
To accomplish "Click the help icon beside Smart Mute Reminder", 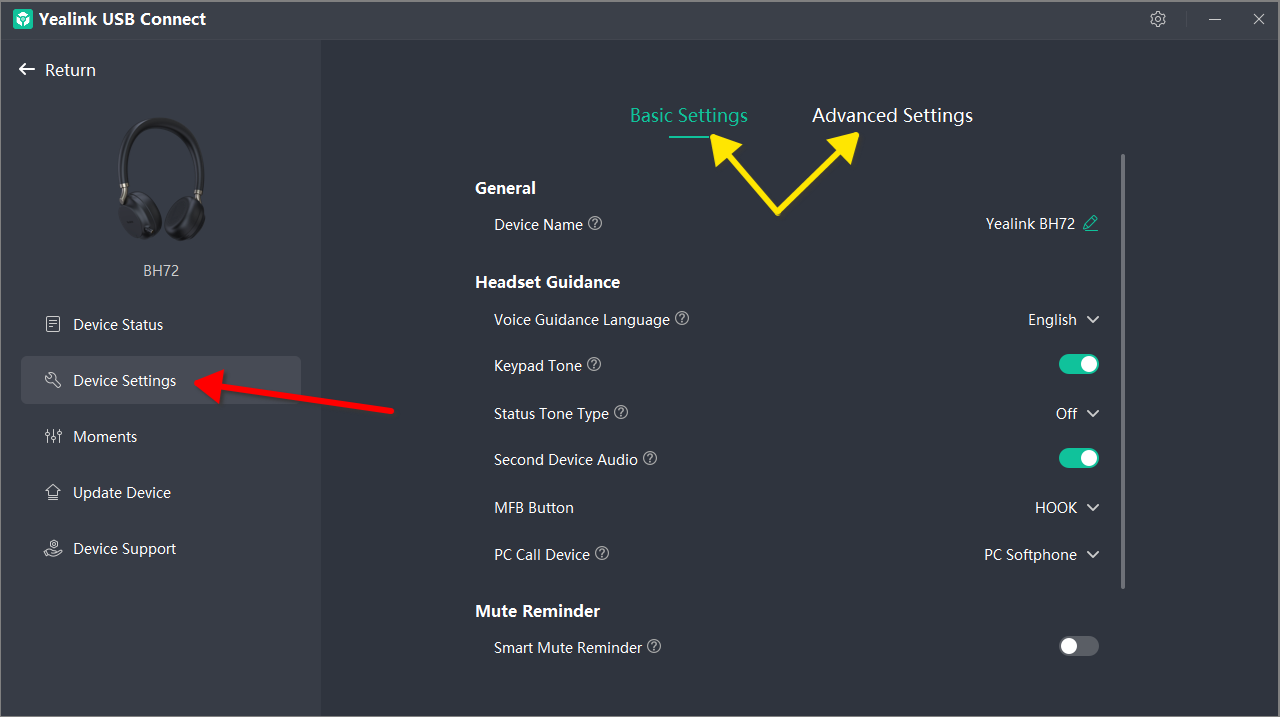I will tap(654, 647).
